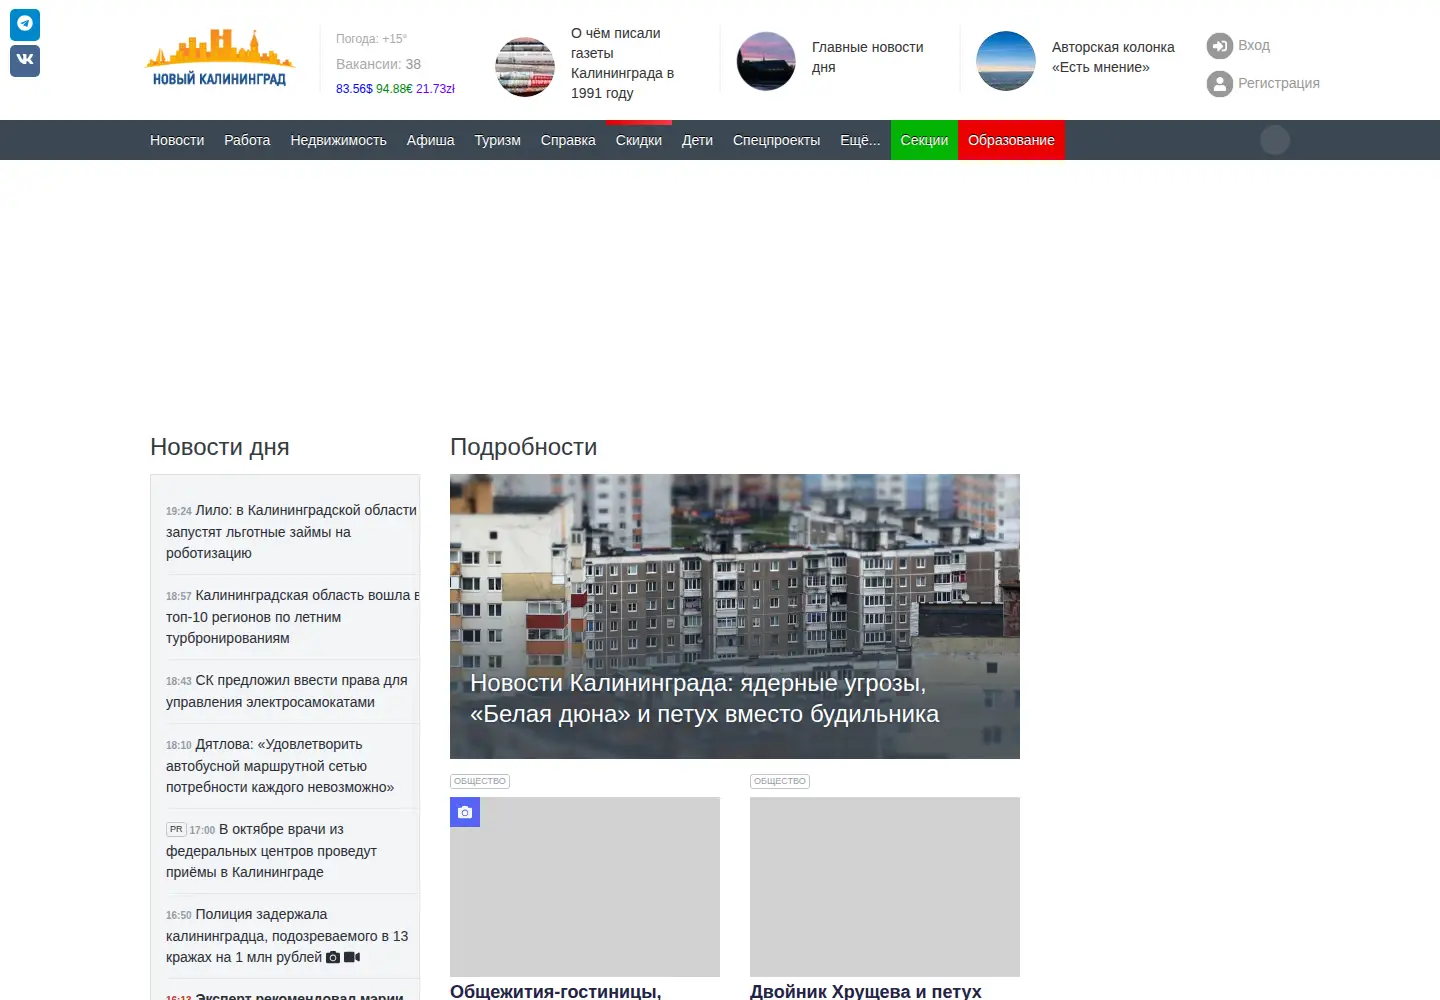Open the Недвижимость menu item

pyautogui.click(x=338, y=140)
